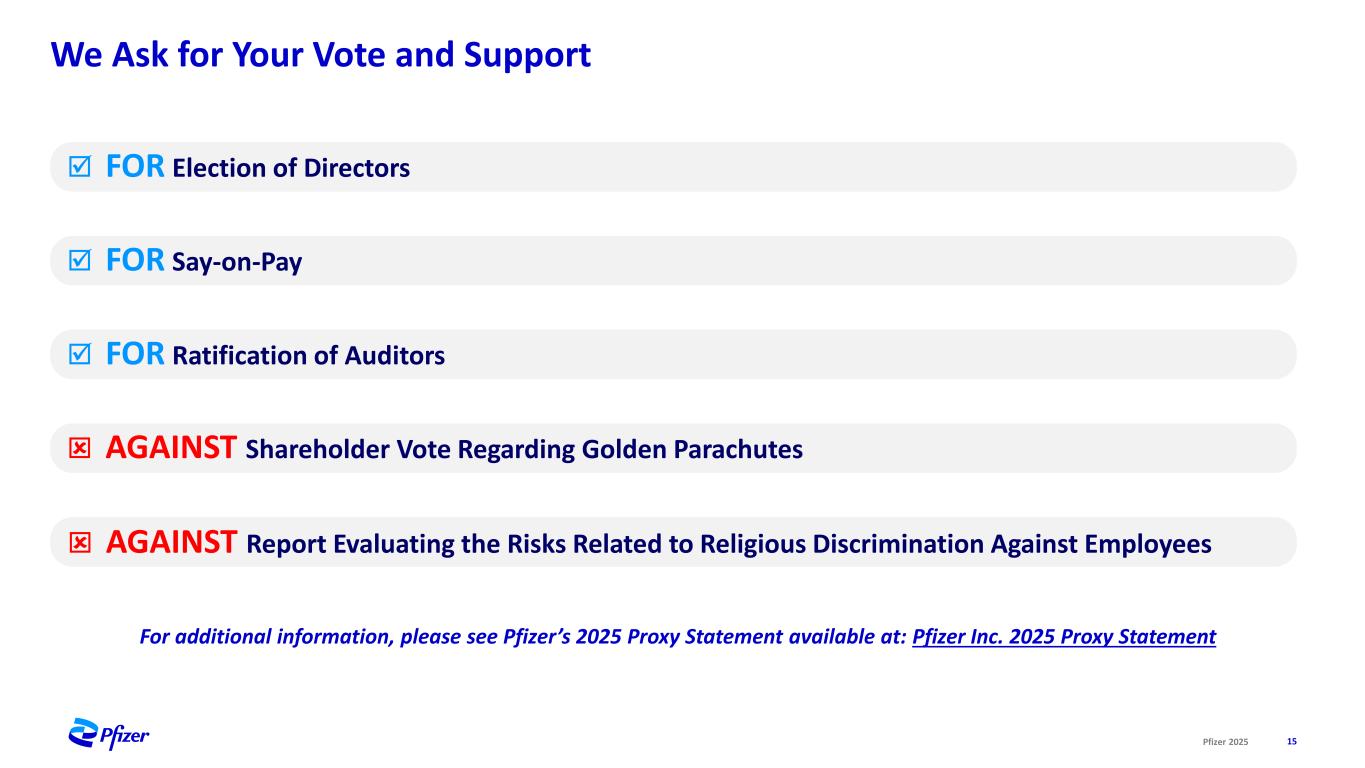
Task: Click the 'Pfizer 2025' footer text
Action: tap(1226, 741)
